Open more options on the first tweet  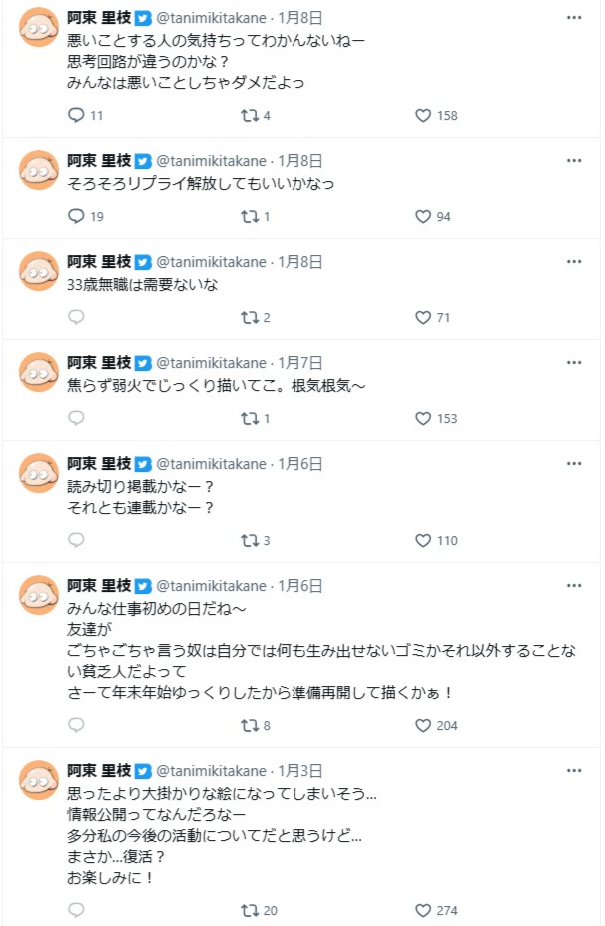click(x=574, y=18)
